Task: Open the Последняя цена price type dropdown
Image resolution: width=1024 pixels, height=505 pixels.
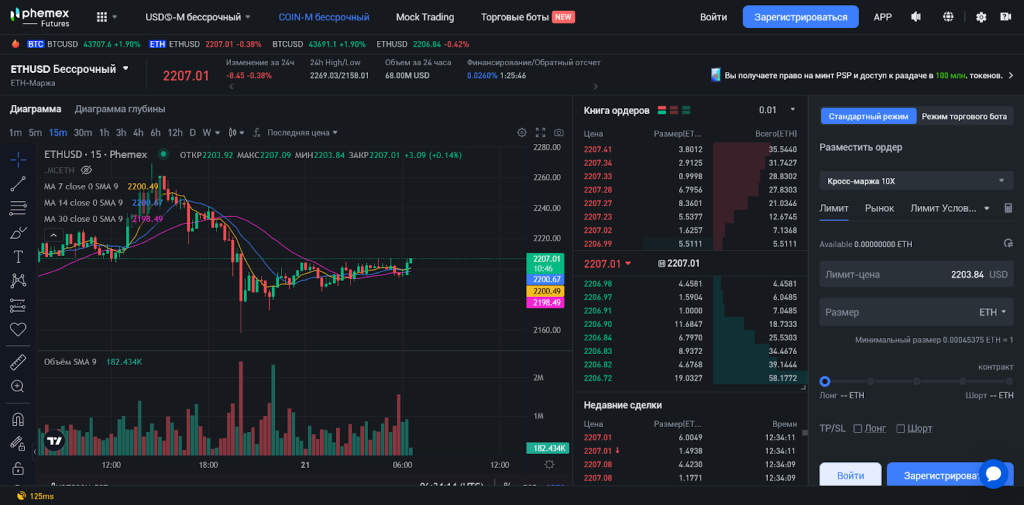Action: pyautogui.click(x=302, y=133)
